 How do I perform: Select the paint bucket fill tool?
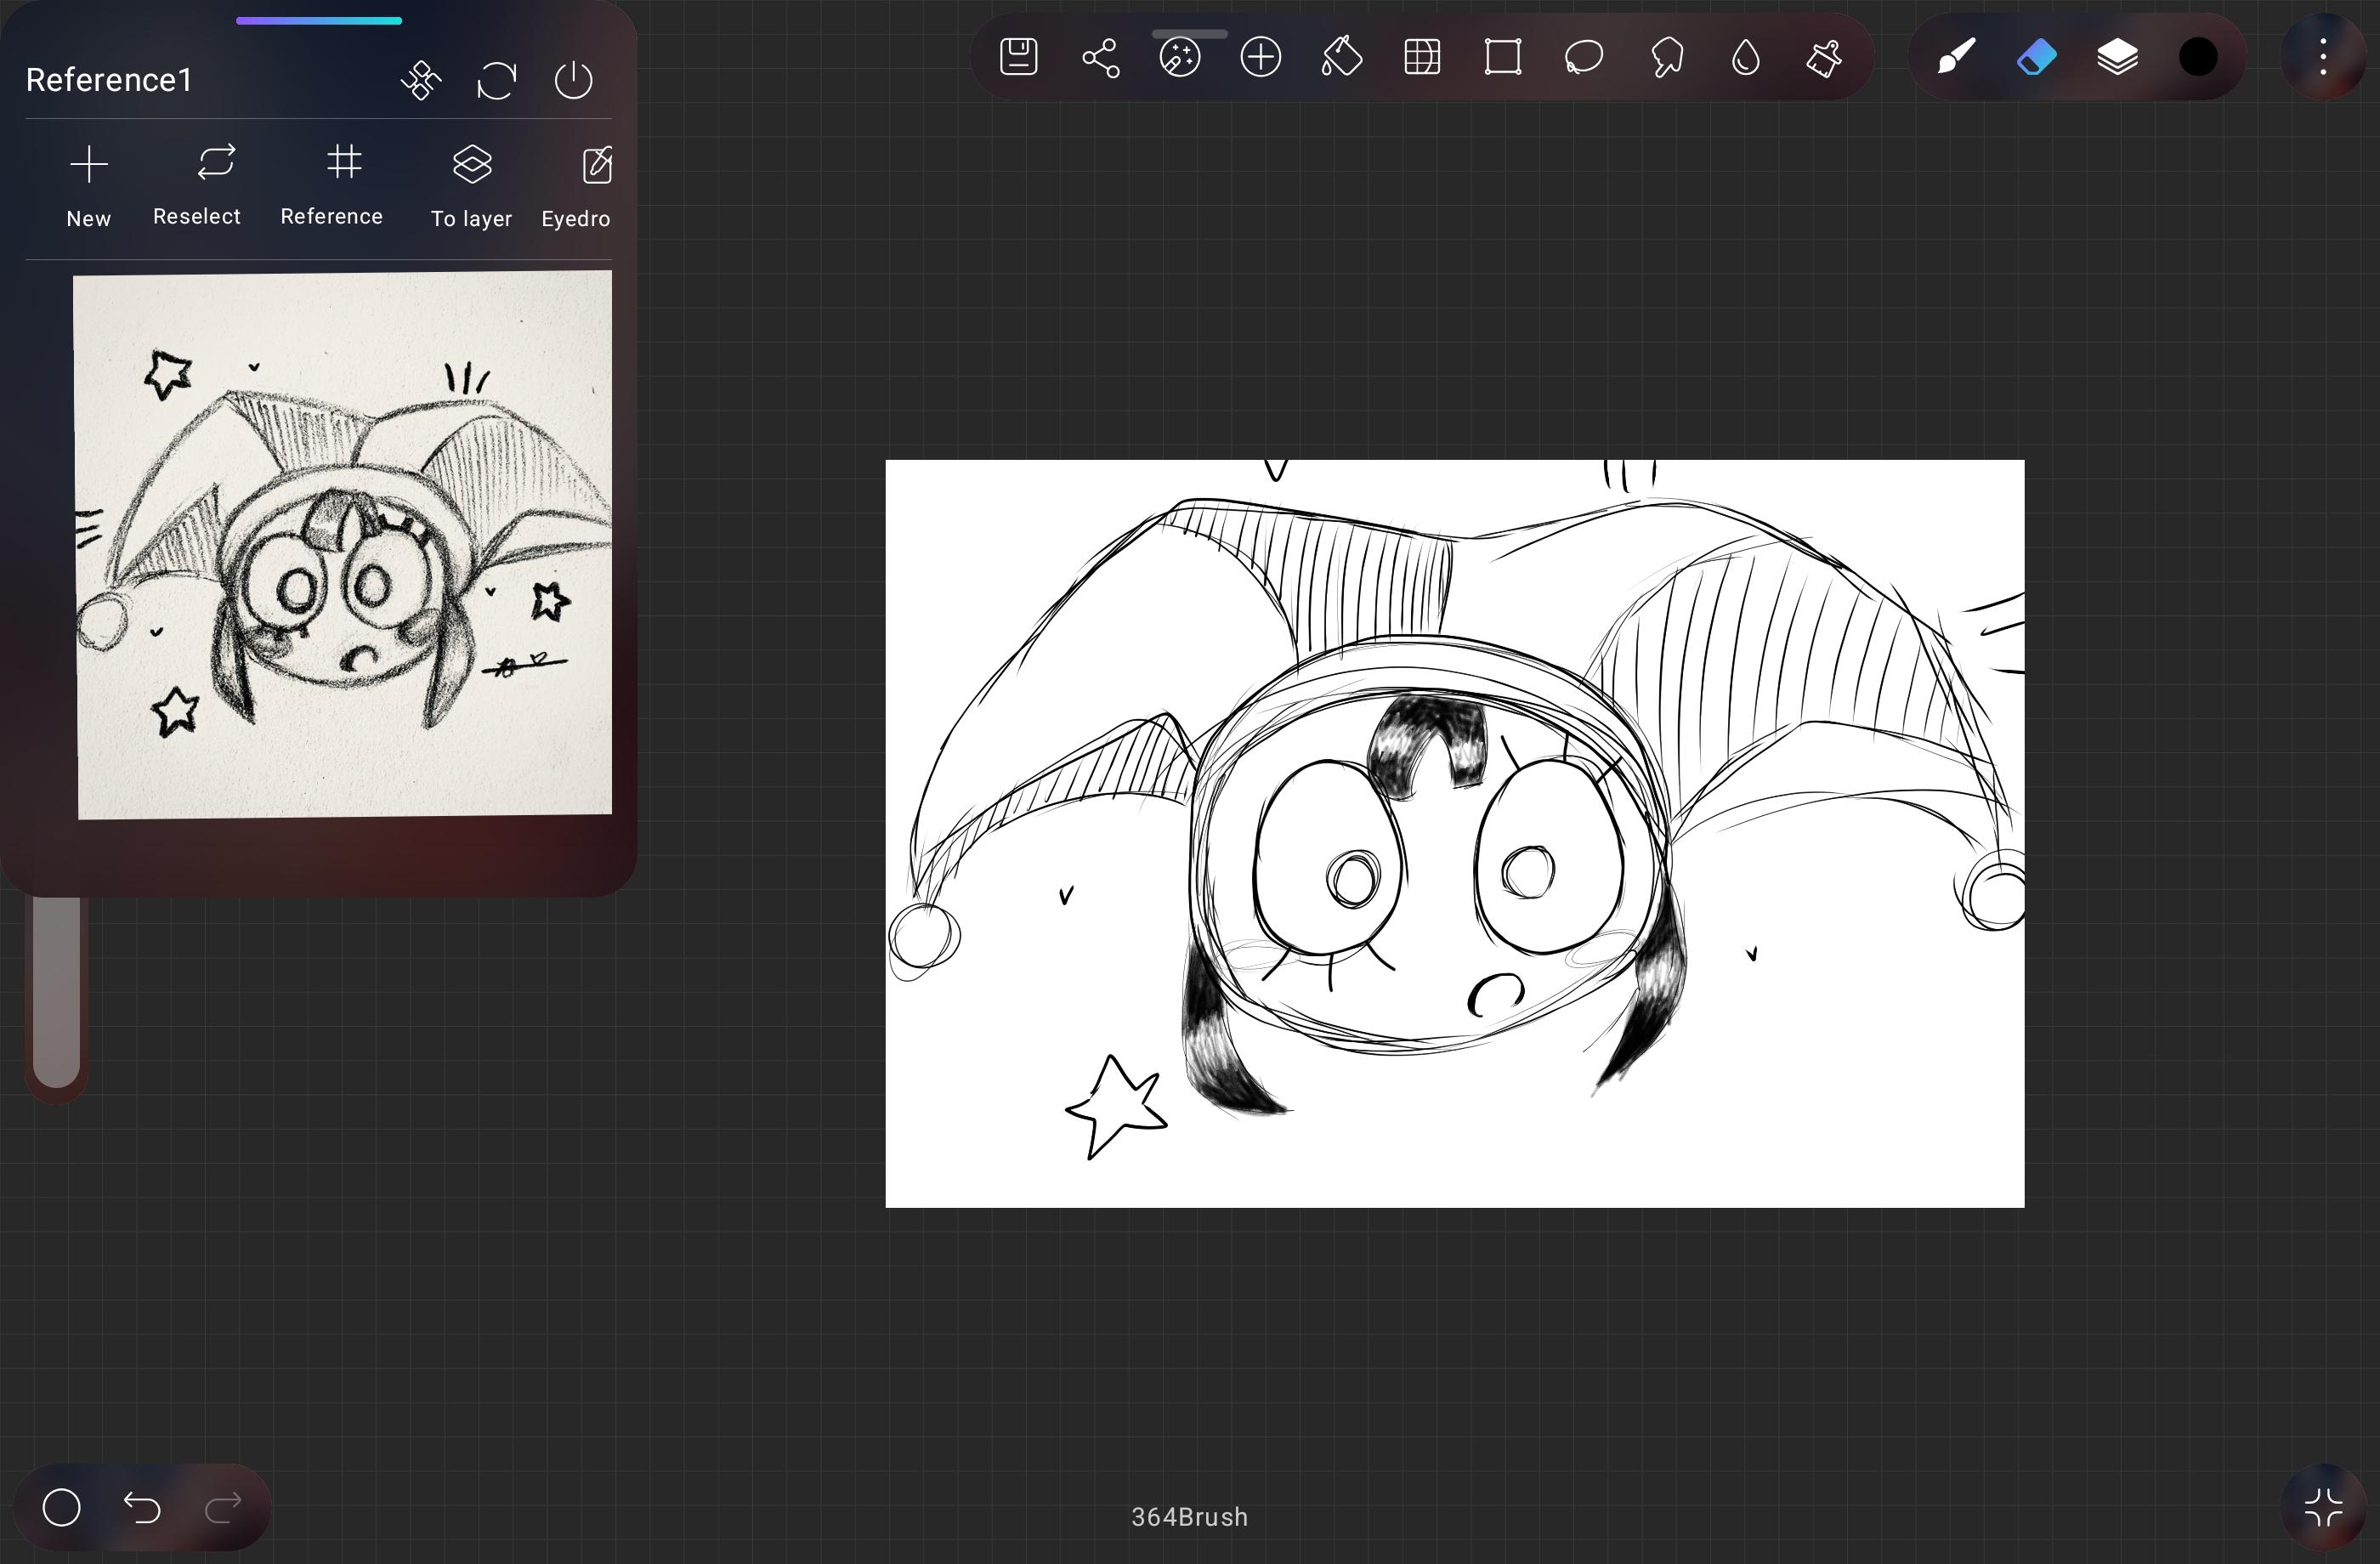point(1341,57)
